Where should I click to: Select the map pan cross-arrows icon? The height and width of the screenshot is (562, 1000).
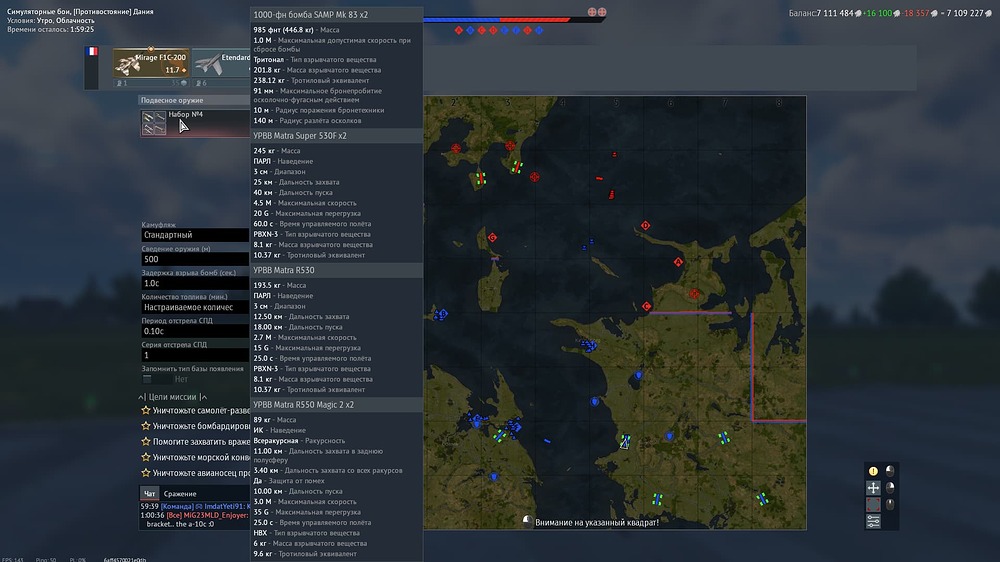(873, 488)
